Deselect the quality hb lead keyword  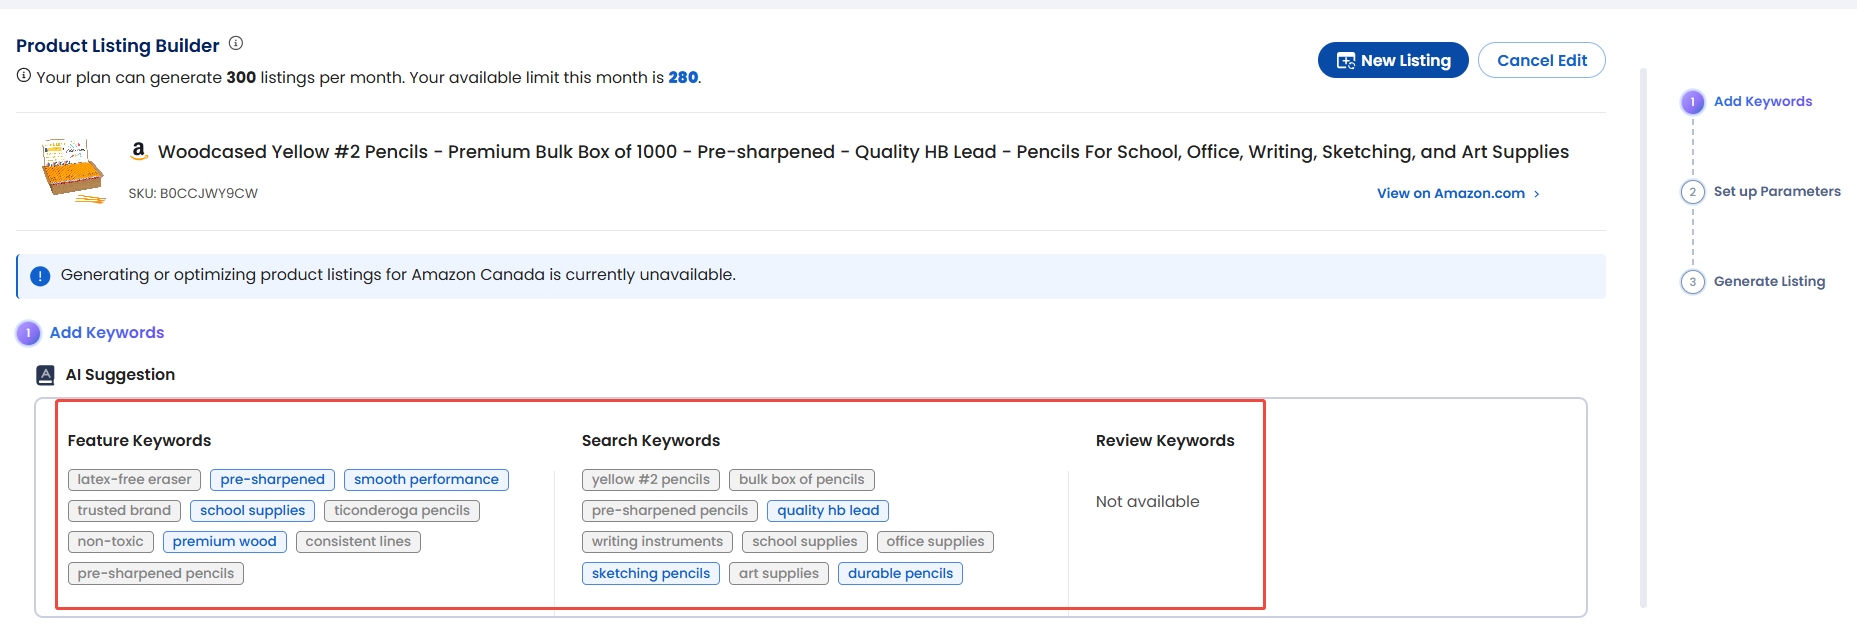[x=828, y=511]
